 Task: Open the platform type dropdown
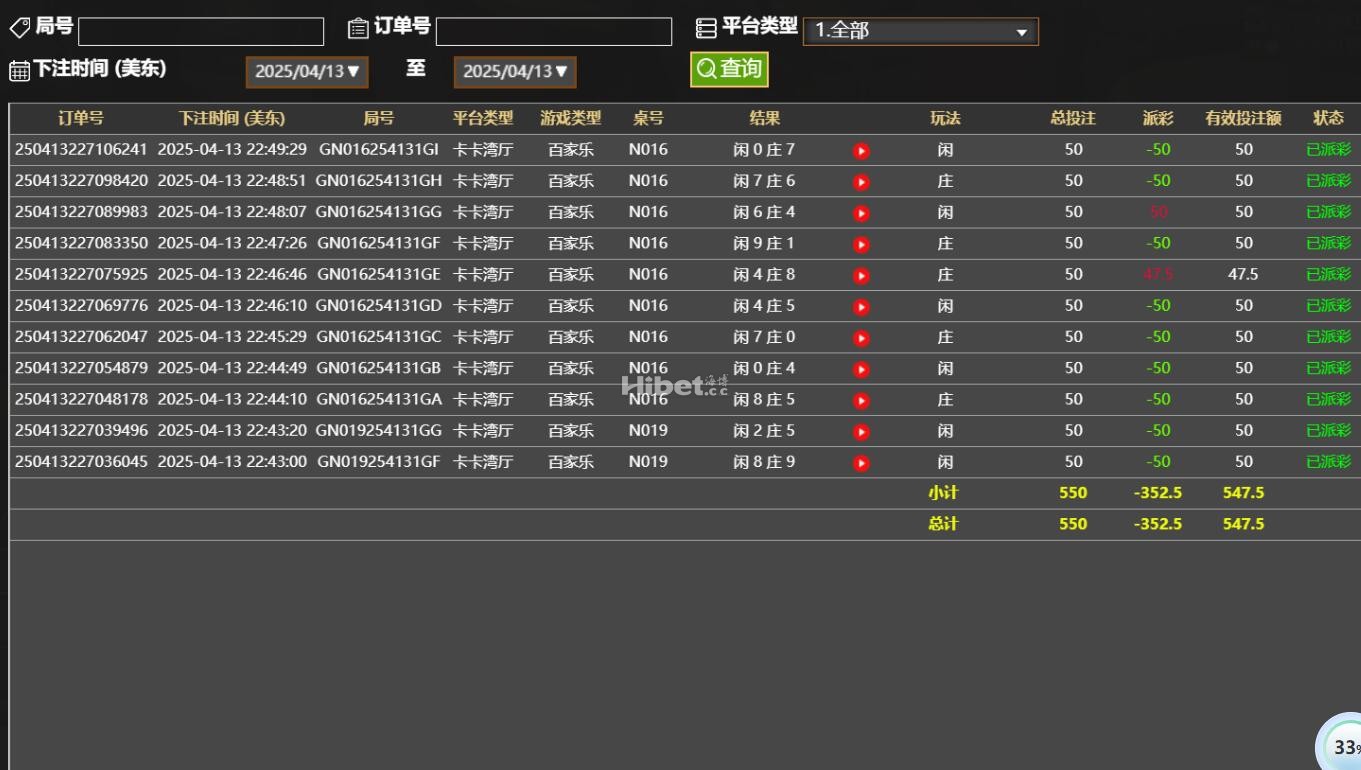[x=920, y=31]
